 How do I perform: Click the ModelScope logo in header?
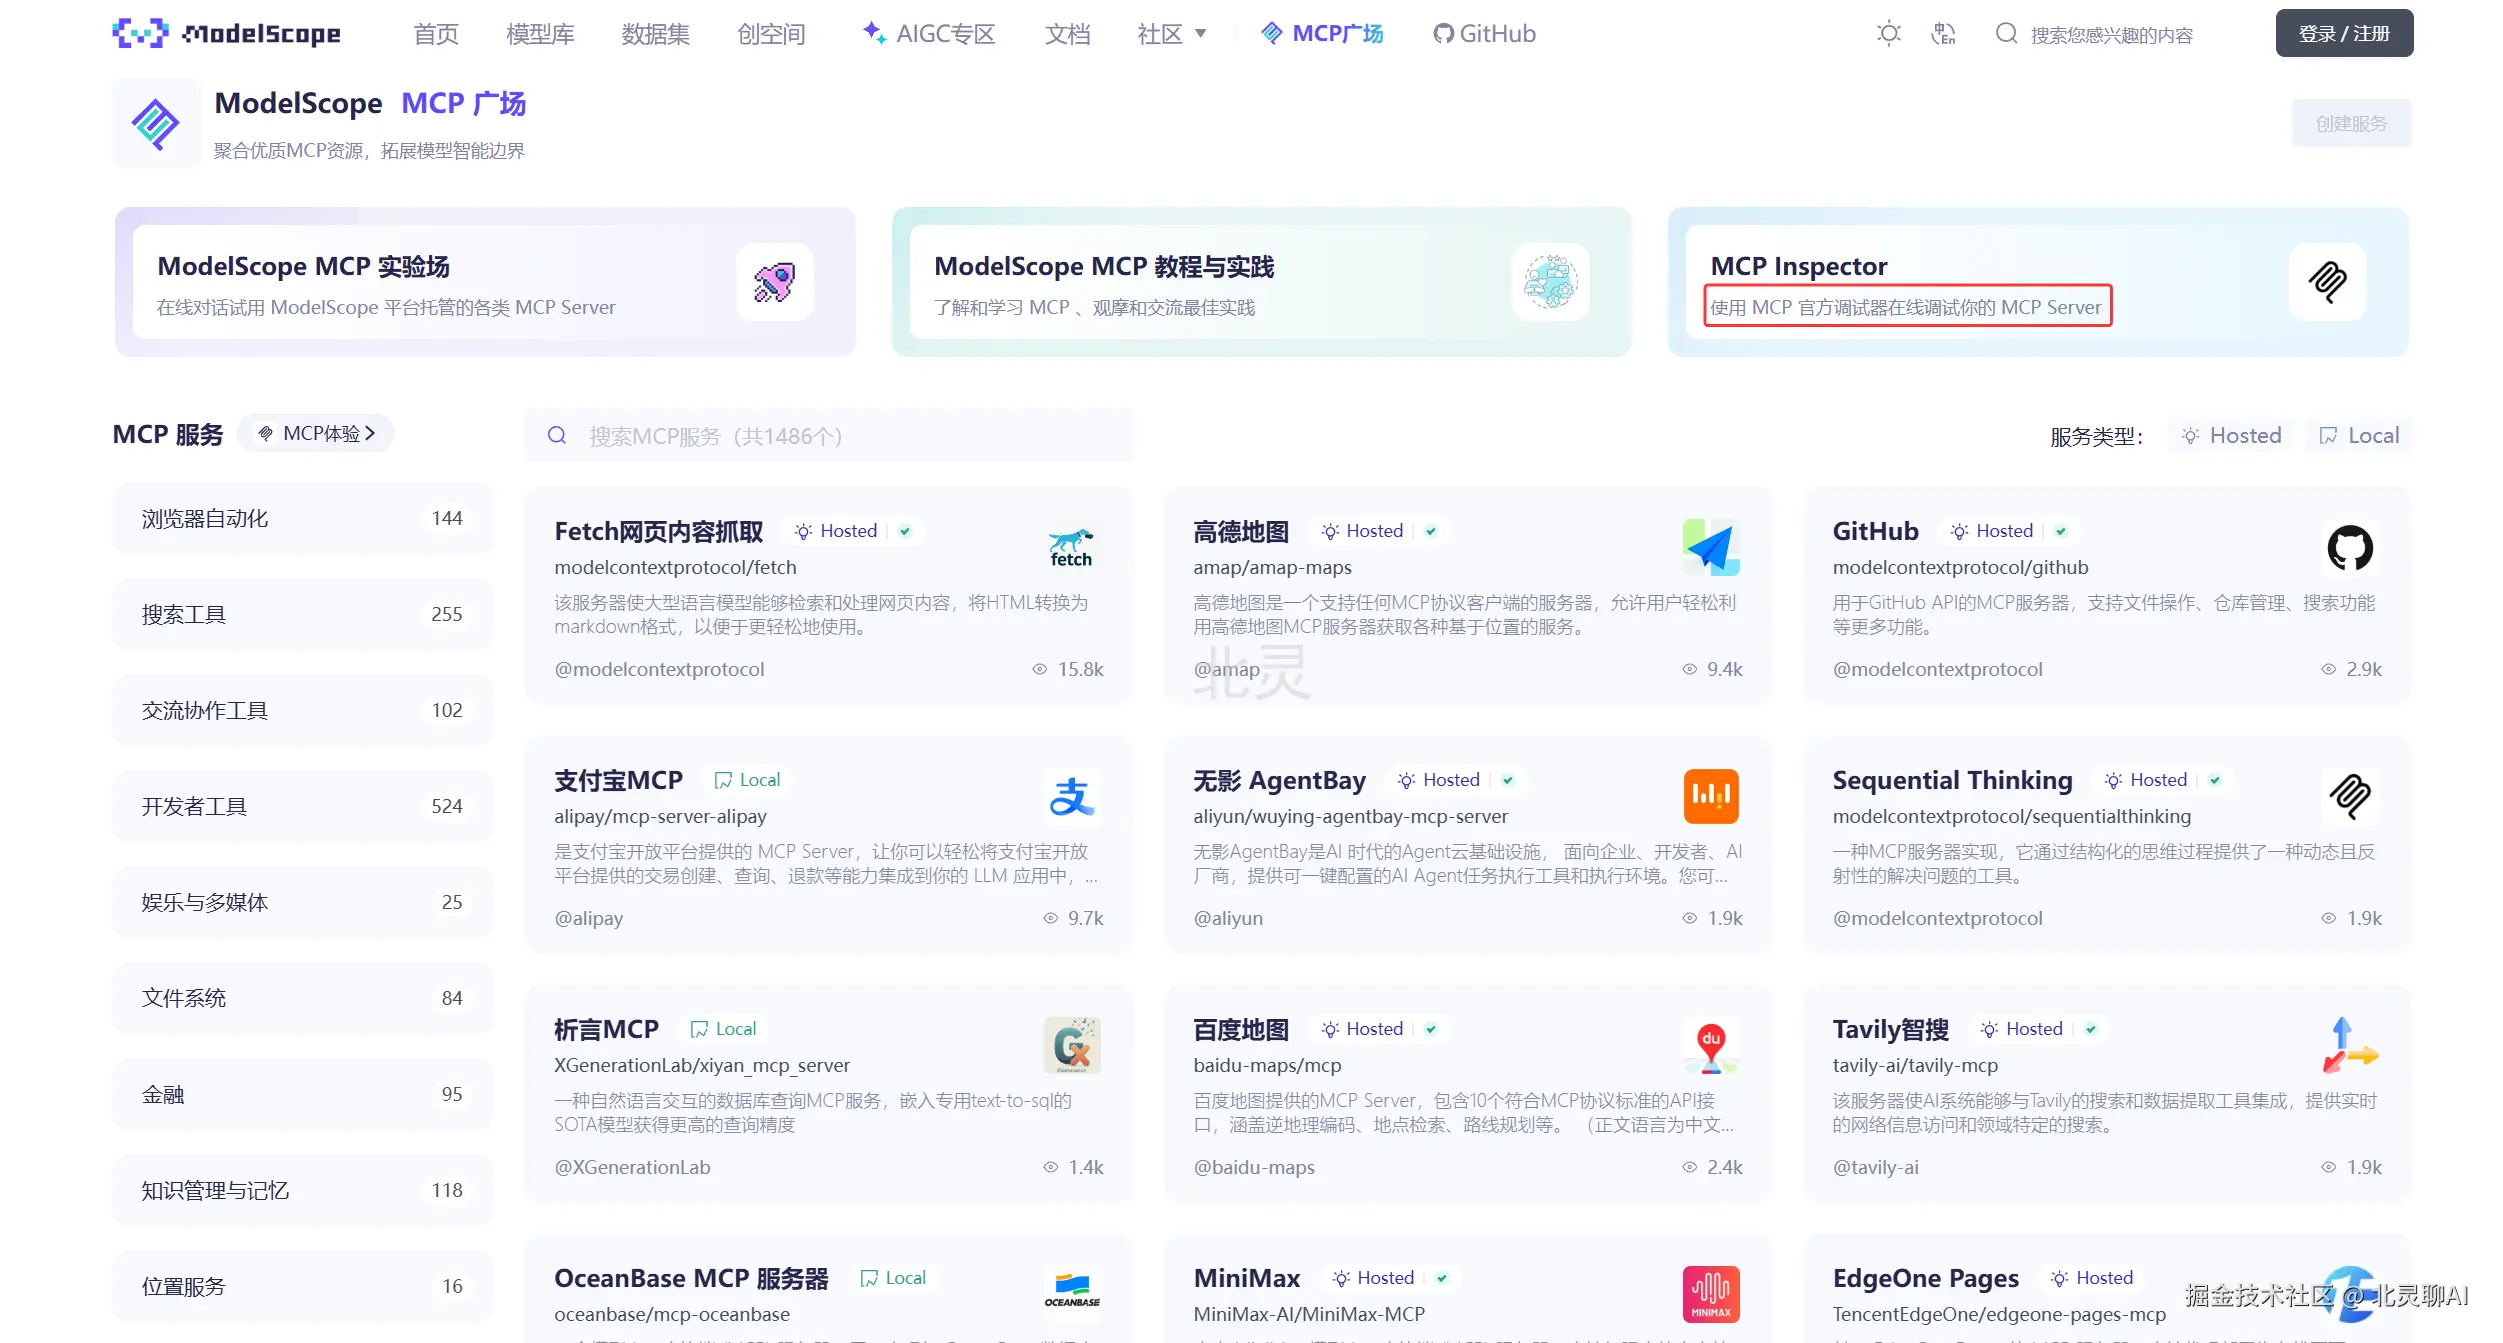point(227,34)
